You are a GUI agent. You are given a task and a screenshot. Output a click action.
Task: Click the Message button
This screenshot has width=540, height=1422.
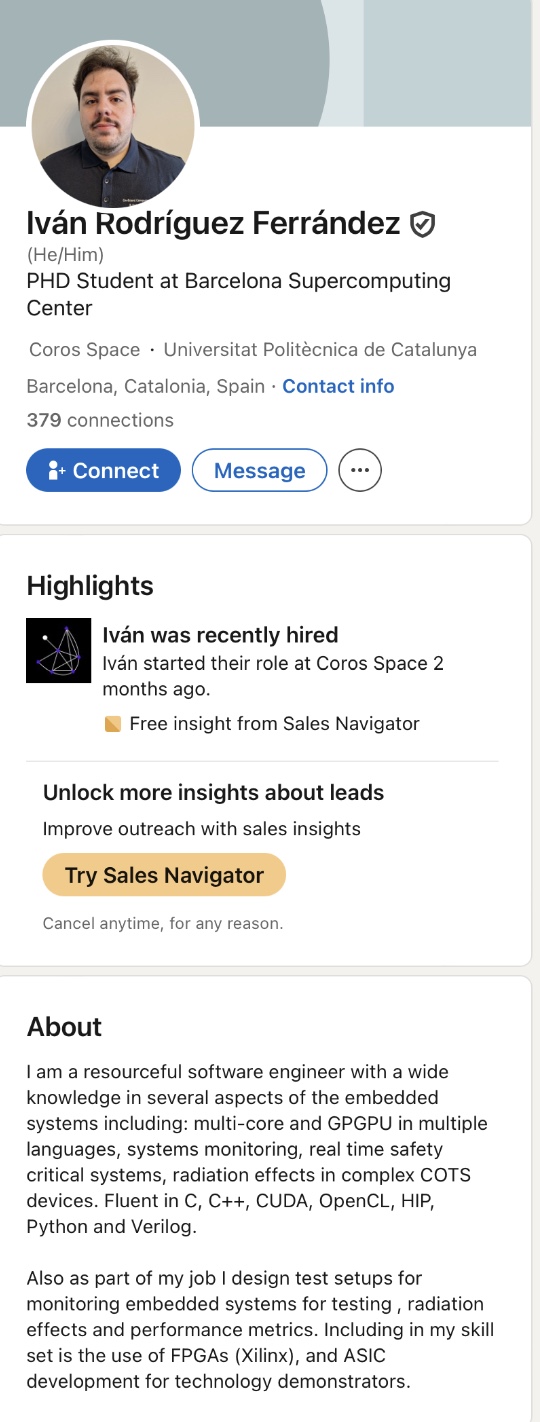(259, 470)
